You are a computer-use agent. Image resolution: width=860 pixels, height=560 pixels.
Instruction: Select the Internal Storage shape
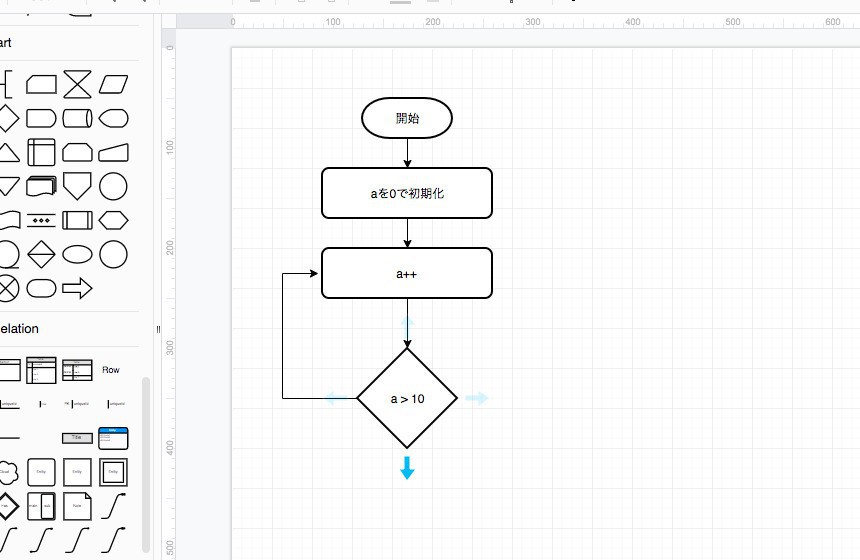coord(41,152)
